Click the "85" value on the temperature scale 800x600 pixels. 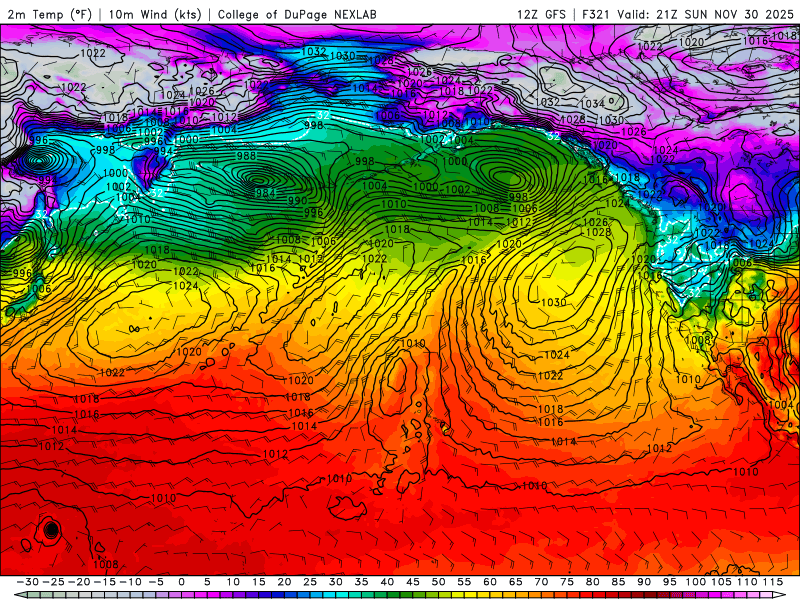pyautogui.click(x=618, y=582)
